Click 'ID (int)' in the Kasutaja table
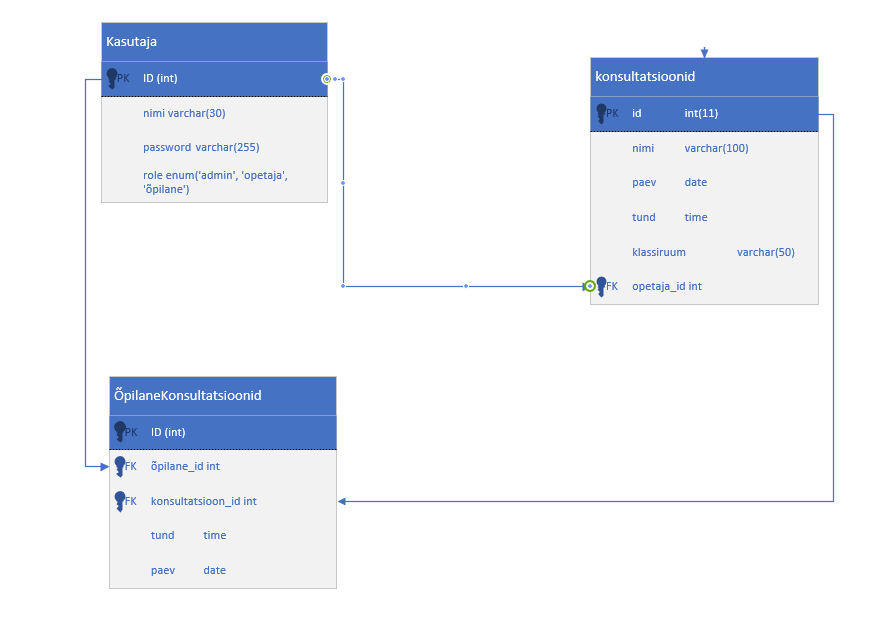This screenshot has height=644, width=893. (160, 79)
